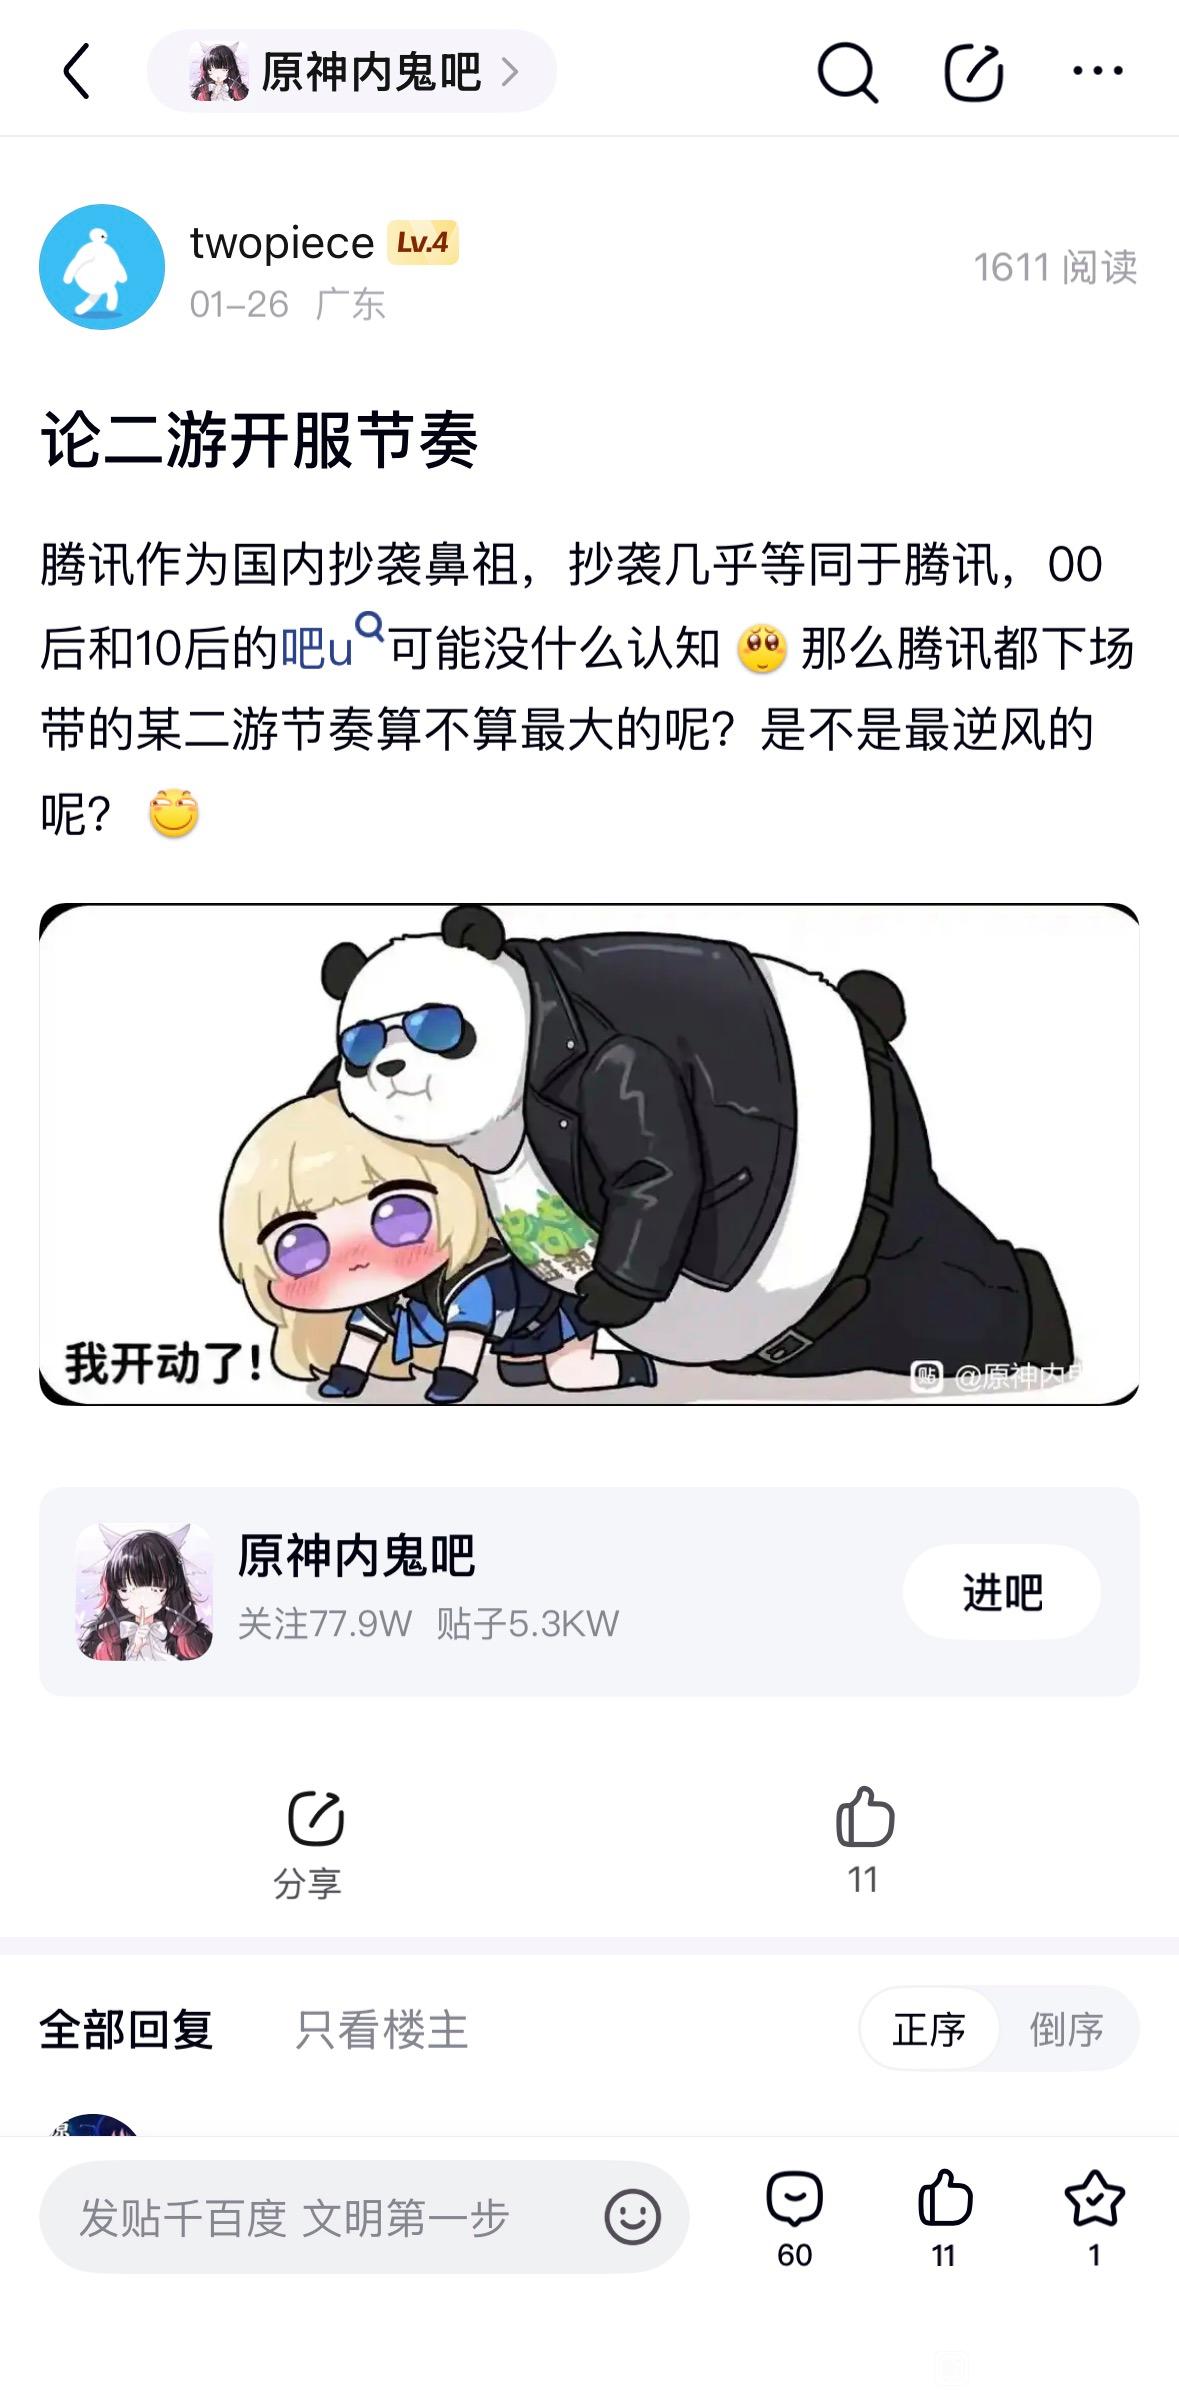Tap the 发贴千百度 reply input field
This screenshot has width=1179, height=2400.
pyautogui.click(x=364, y=2217)
